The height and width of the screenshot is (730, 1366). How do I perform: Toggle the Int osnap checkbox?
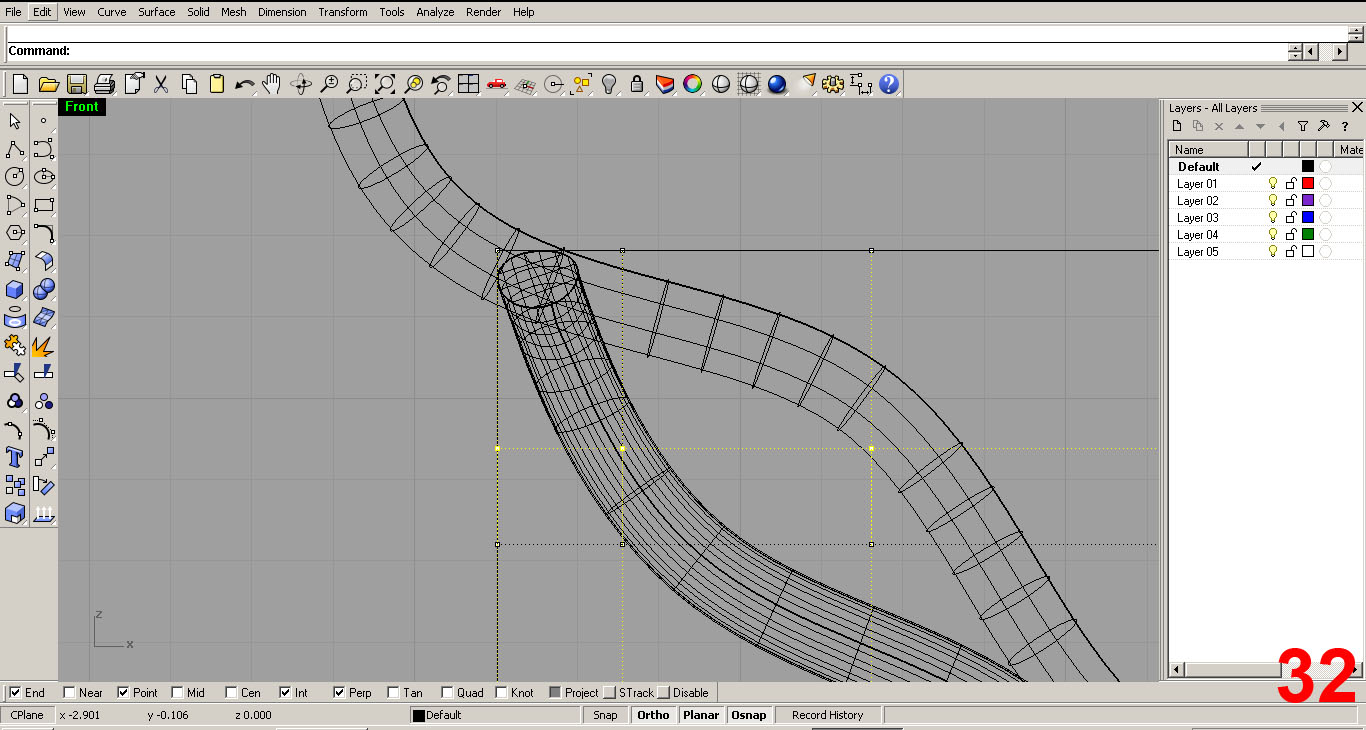285,692
